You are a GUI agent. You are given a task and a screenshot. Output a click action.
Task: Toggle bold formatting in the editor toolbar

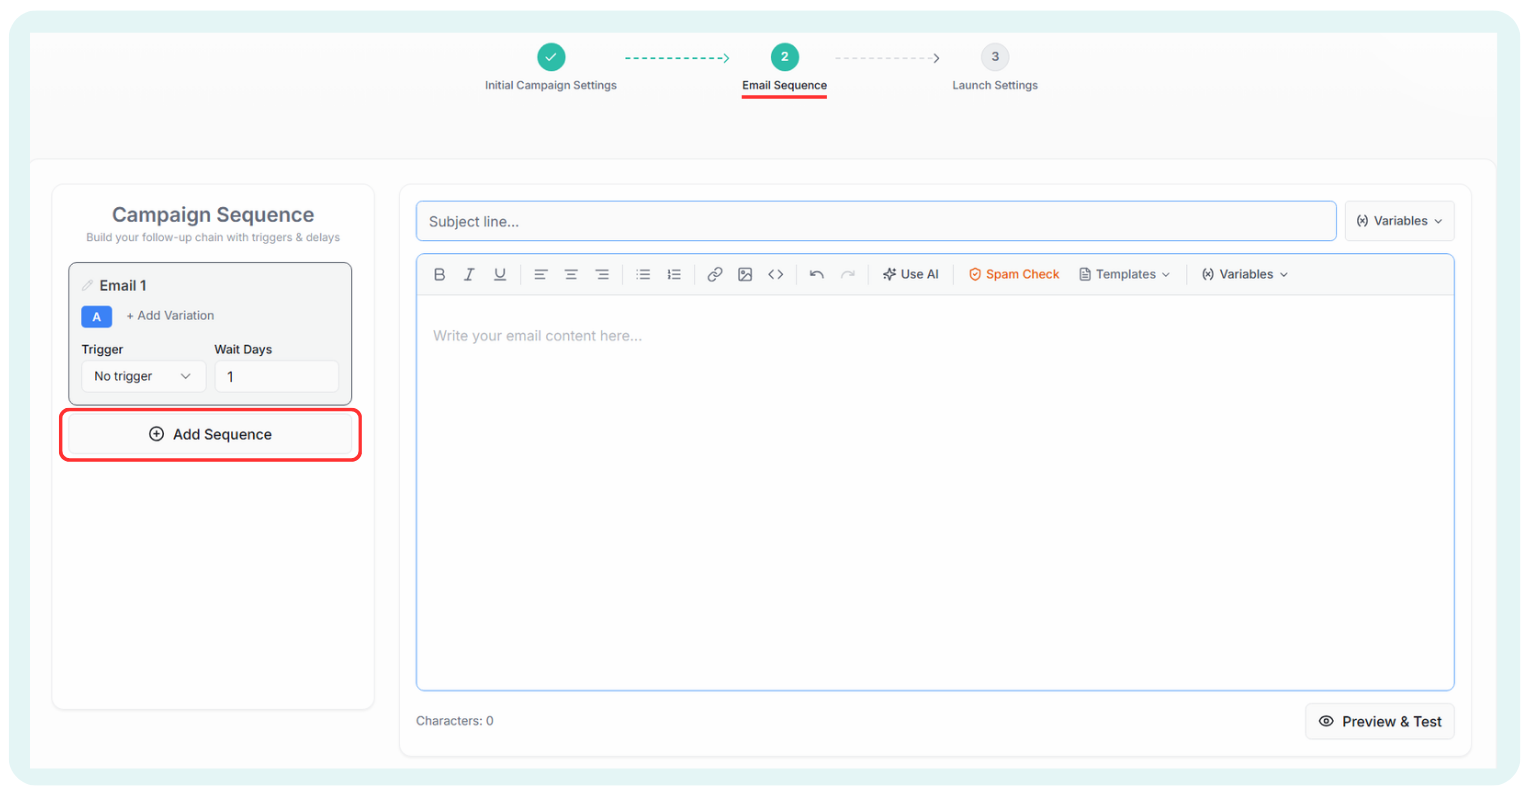[439, 274]
